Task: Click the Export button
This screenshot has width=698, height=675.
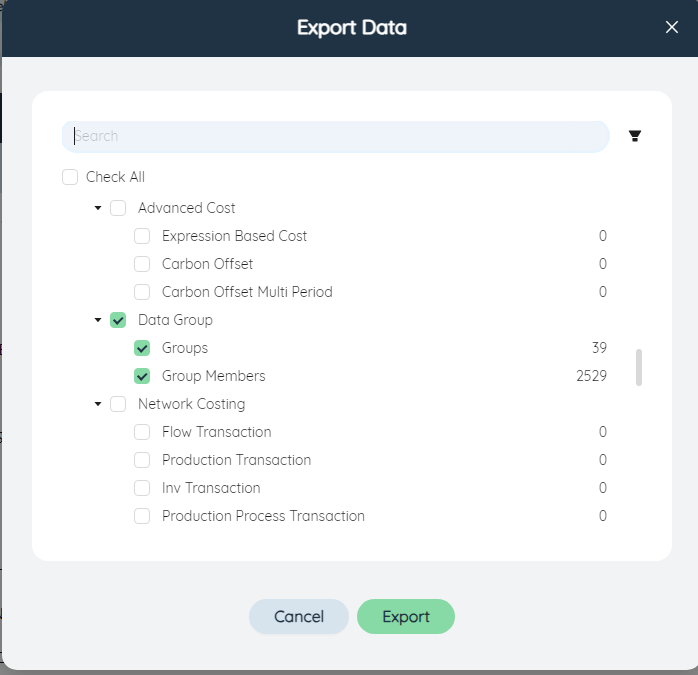Action: (406, 616)
